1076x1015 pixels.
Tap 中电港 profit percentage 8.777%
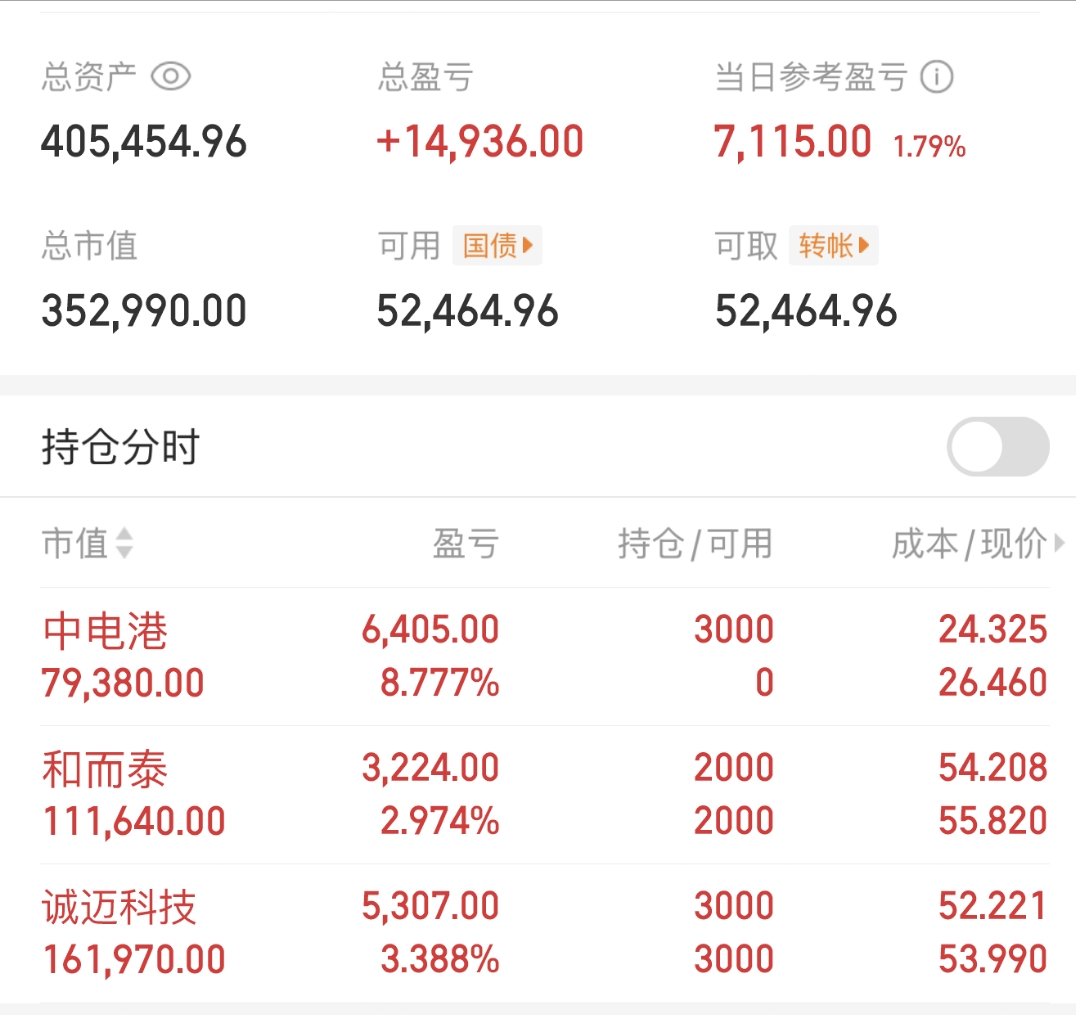439,684
